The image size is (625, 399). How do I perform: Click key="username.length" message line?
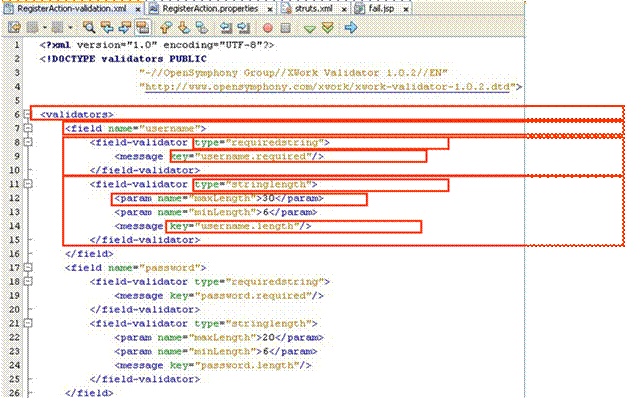213,226
